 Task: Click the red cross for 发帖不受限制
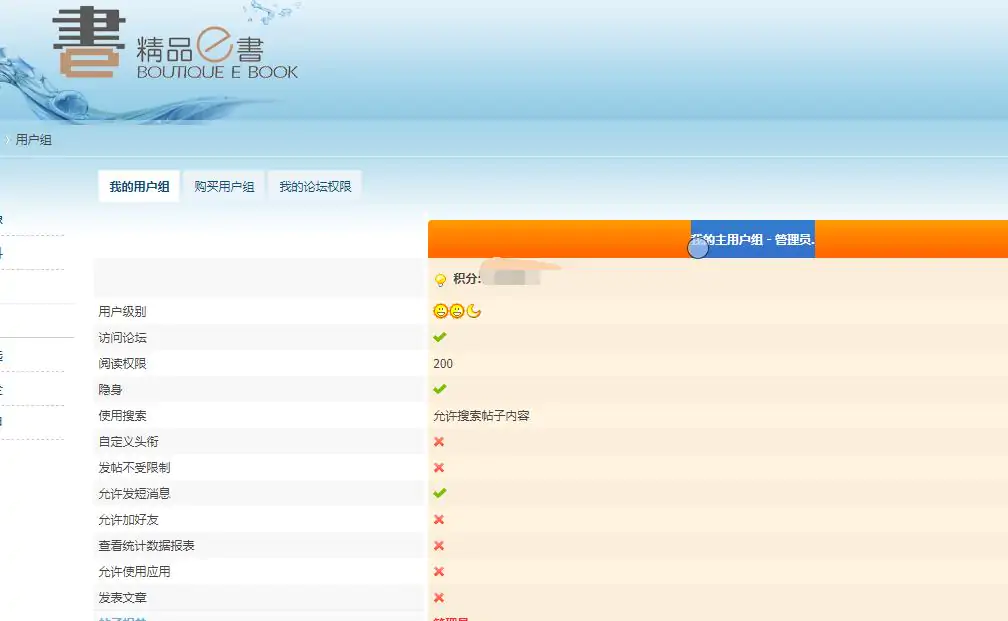(x=439, y=467)
